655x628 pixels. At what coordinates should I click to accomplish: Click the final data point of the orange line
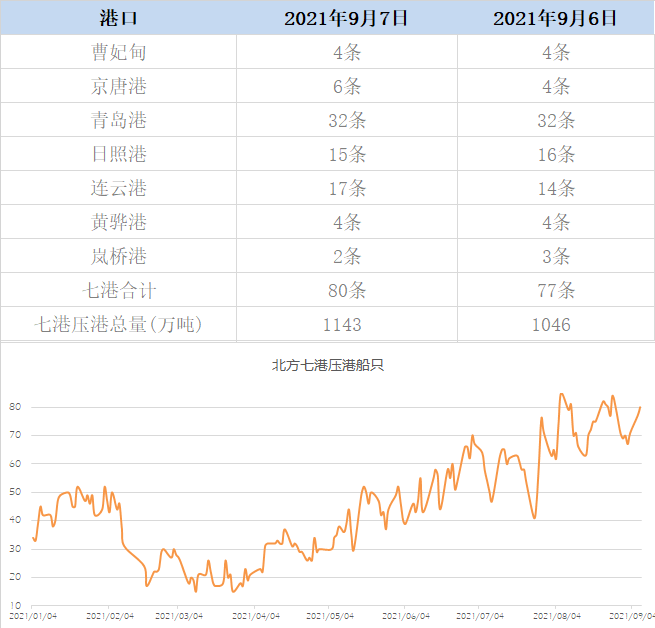pyautogui.click(x=640, y=407)
